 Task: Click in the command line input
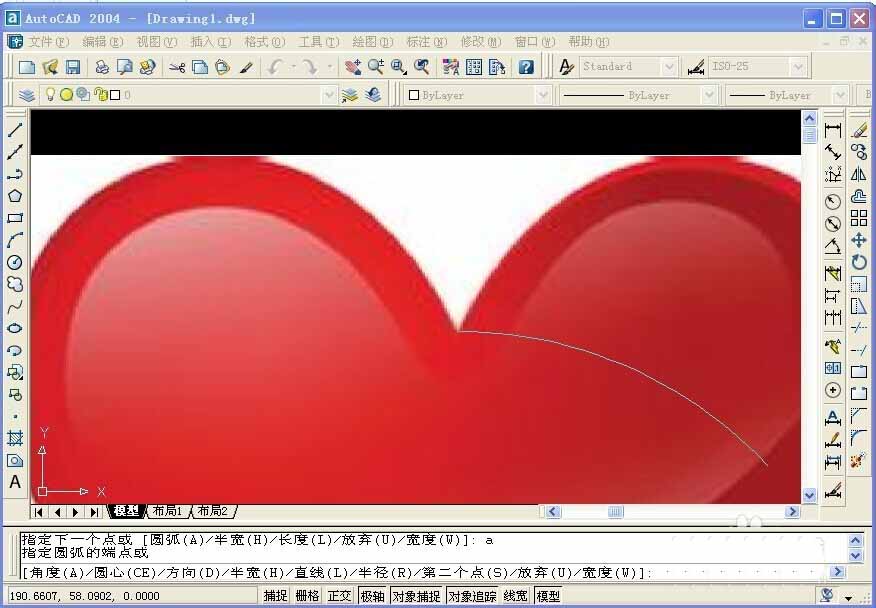point(426,573)
